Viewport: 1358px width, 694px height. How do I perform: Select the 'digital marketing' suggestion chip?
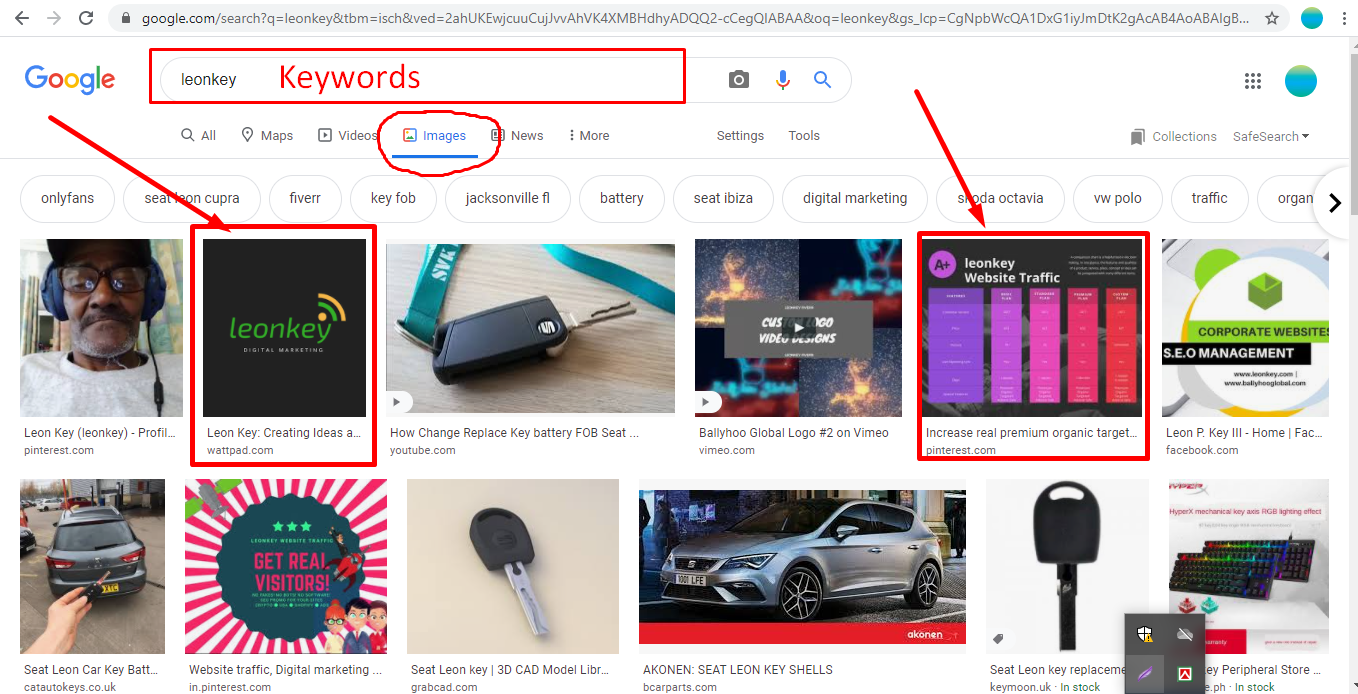[x=855, y=198]
